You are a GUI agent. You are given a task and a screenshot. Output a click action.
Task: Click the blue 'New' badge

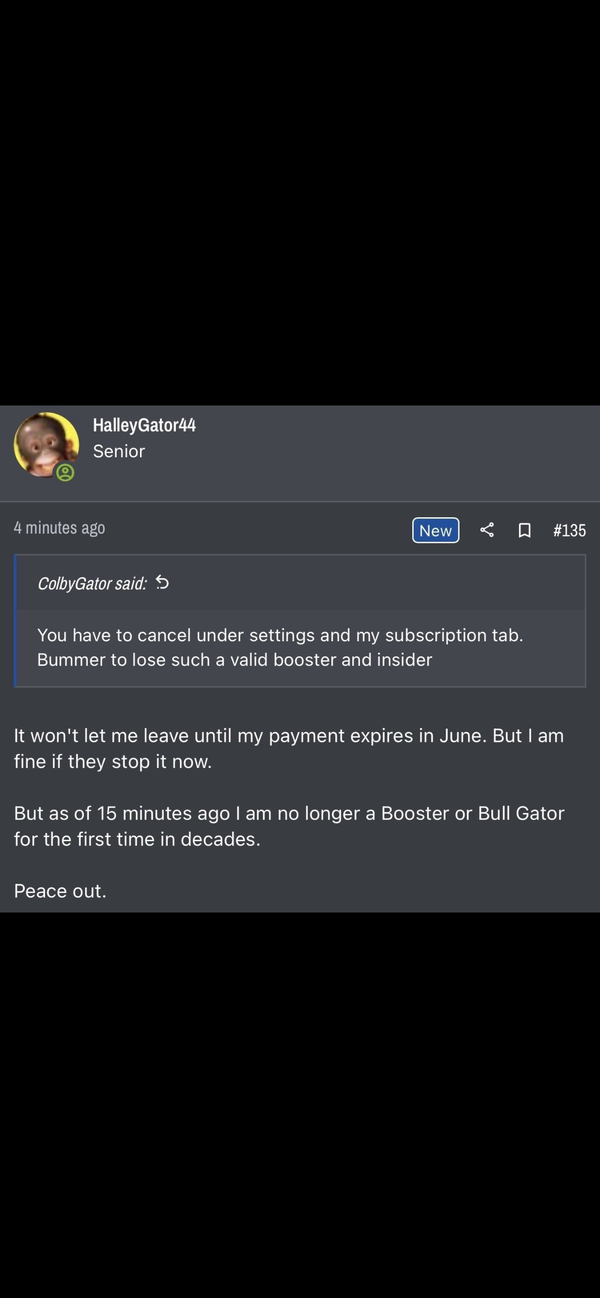tap(435, 530)
